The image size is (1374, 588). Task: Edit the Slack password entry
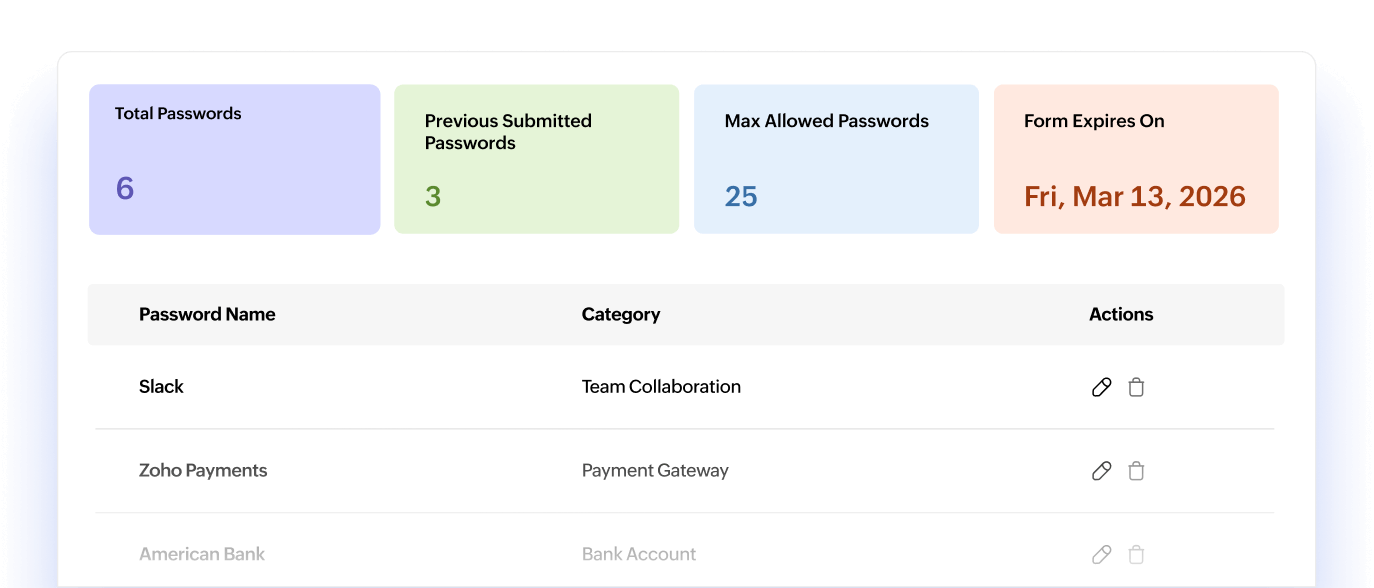click(x=1101, y=386)
